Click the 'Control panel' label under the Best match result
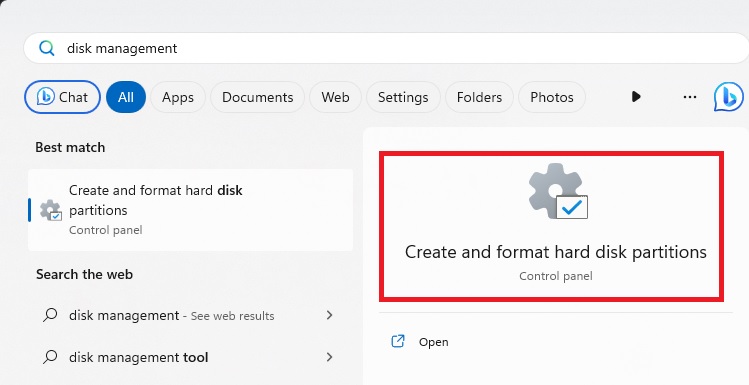749x385 pixels. pos(106,230)
